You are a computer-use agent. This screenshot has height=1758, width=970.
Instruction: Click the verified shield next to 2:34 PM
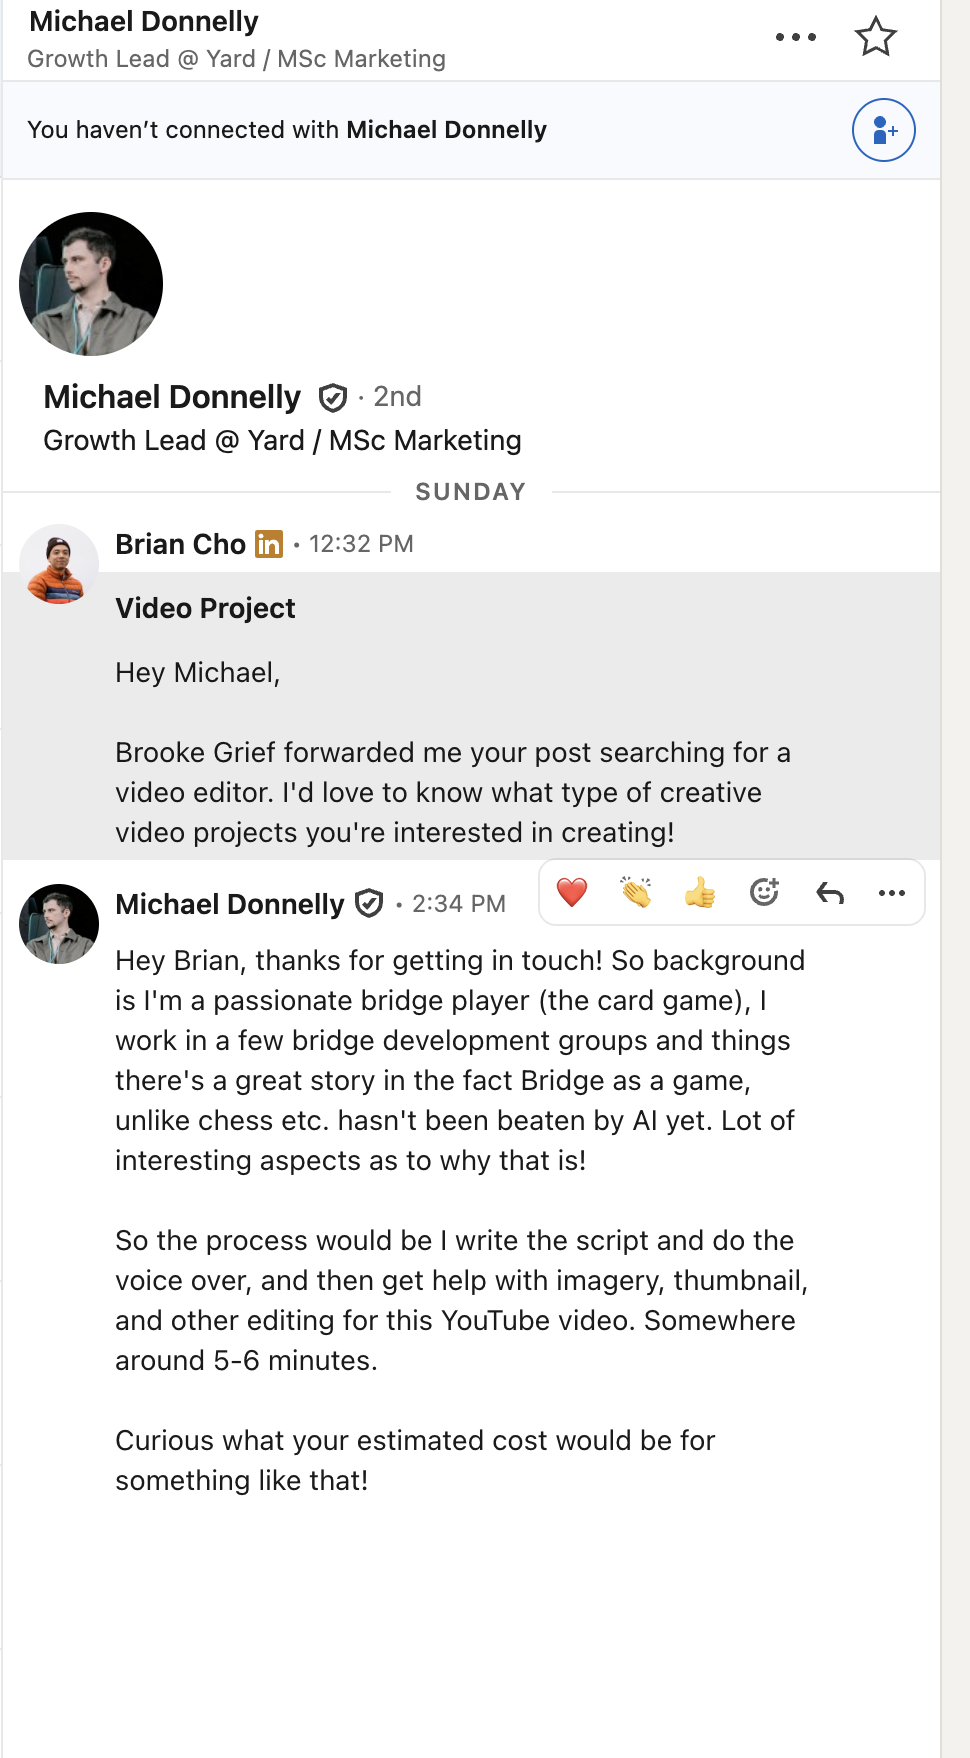tap(370, 904)
